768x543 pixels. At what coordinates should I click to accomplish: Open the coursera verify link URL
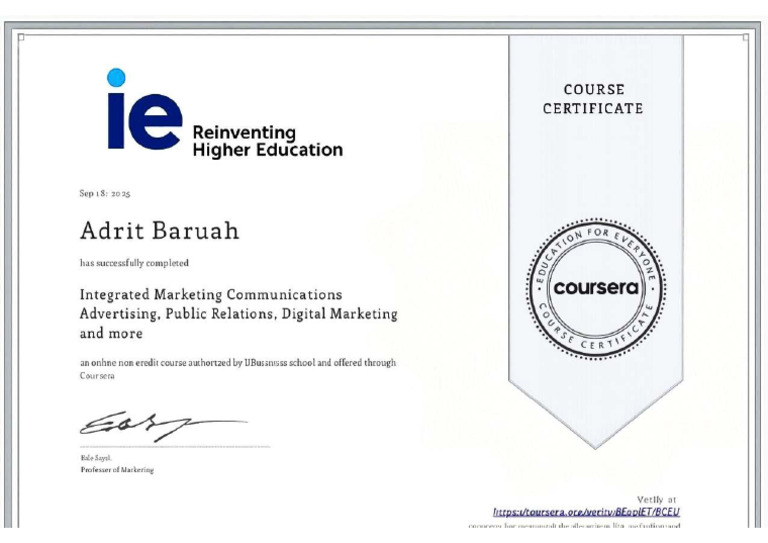tap(586, 512)
